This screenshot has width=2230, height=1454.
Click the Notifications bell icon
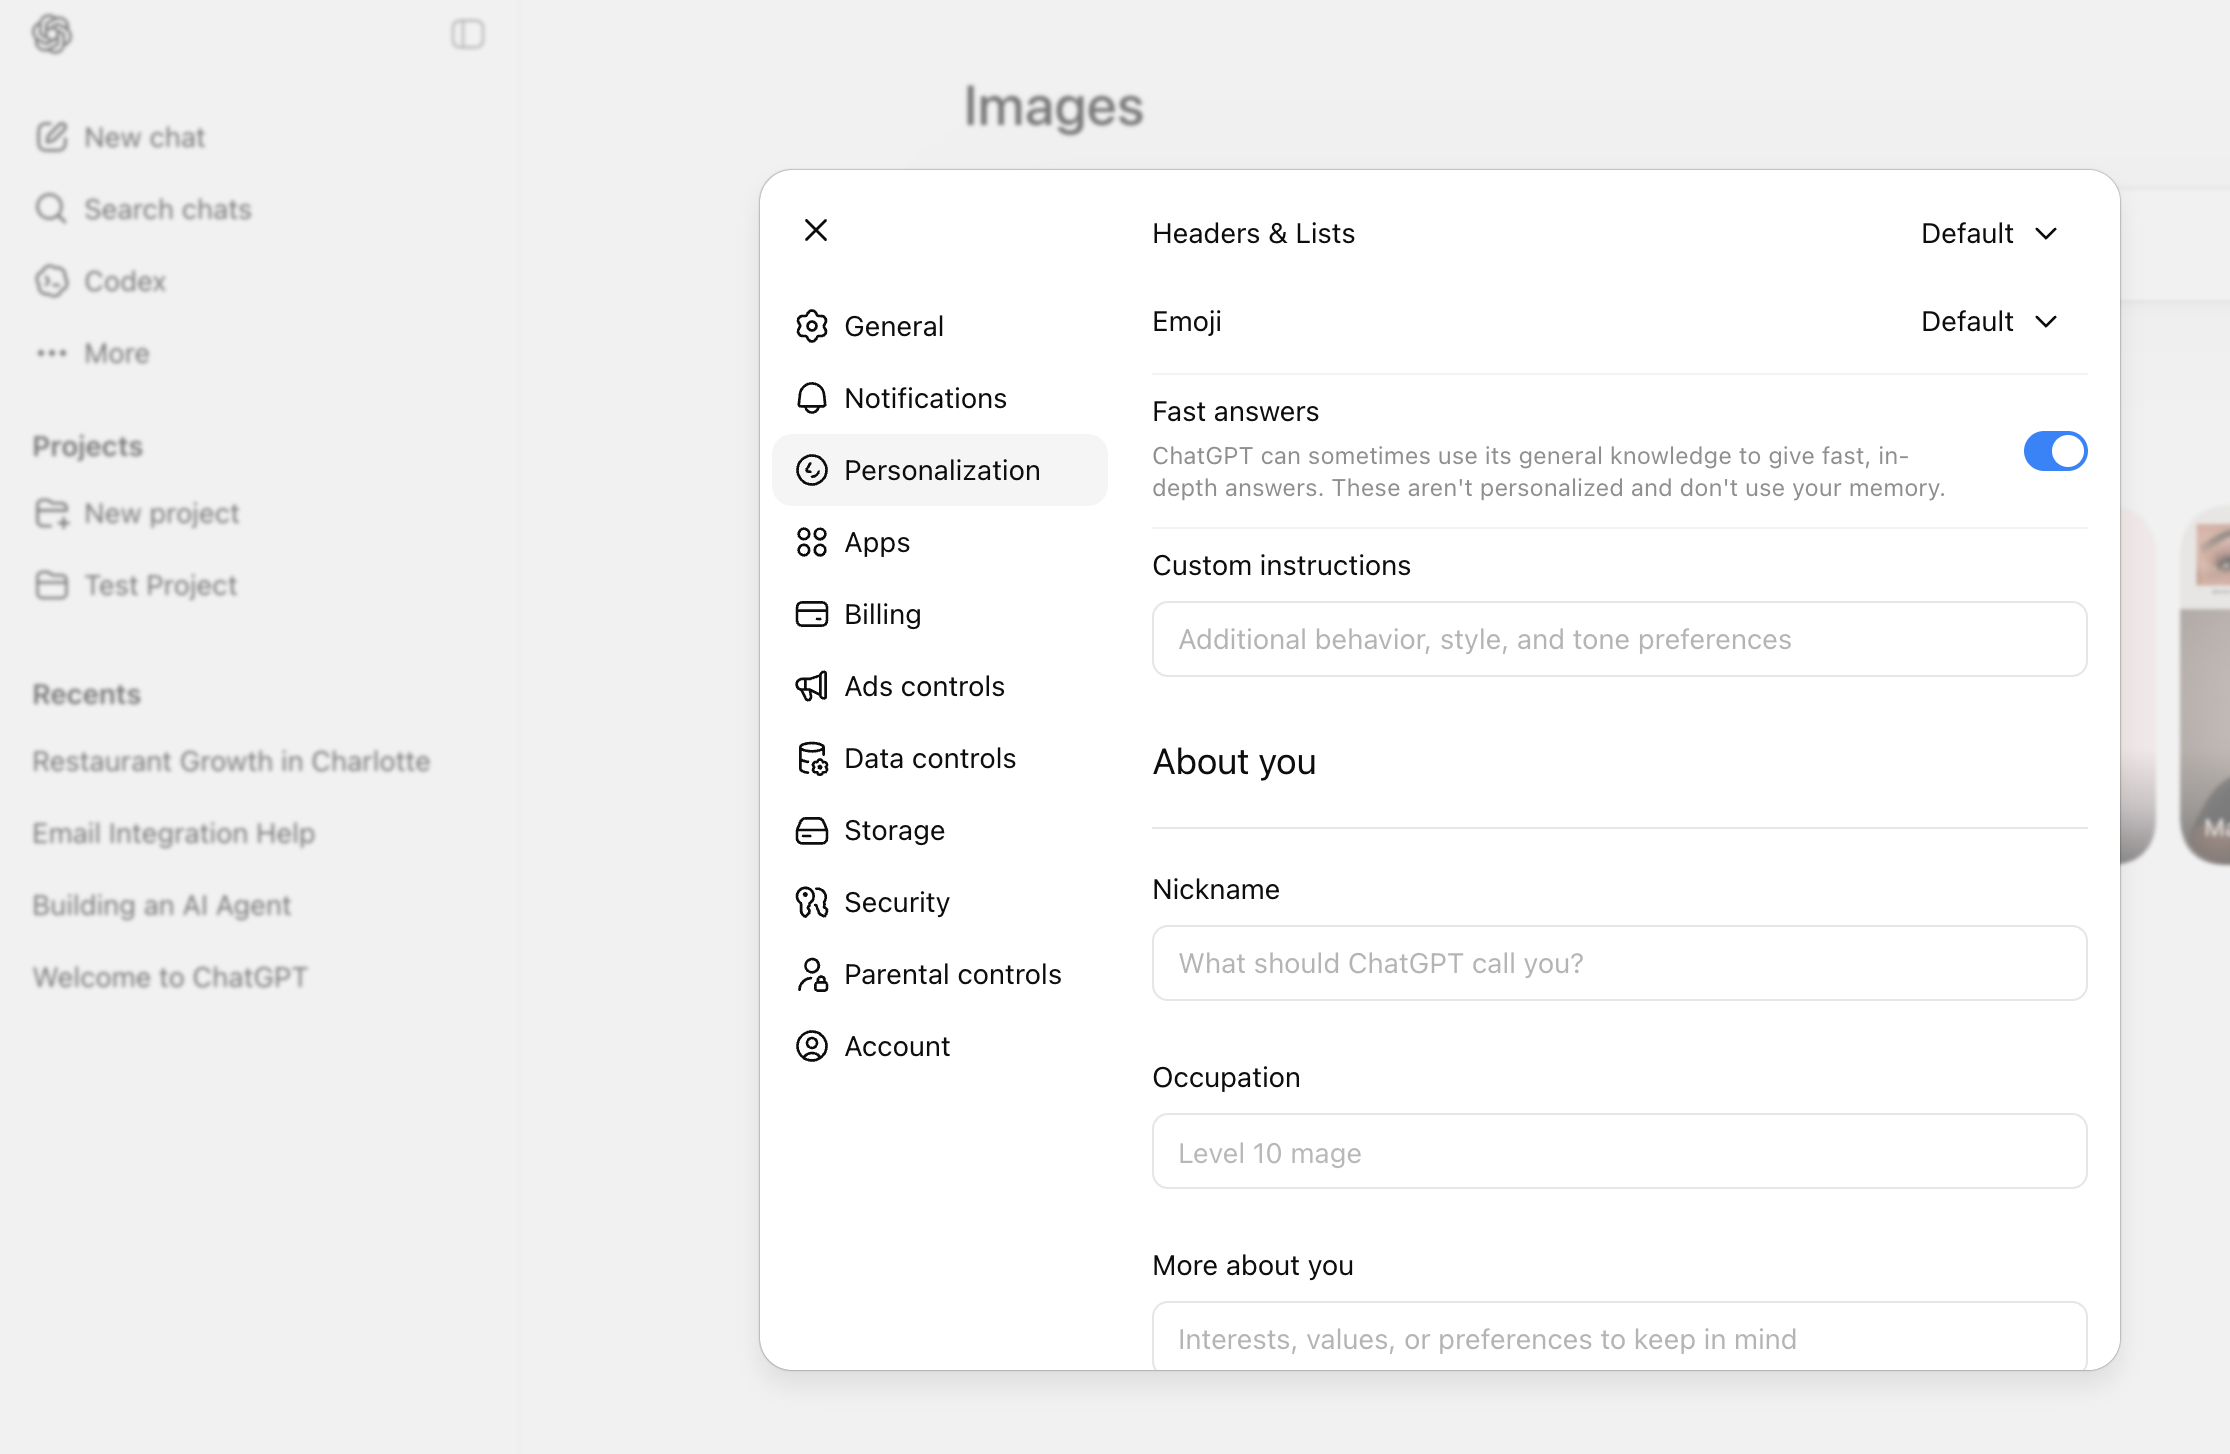pyautogui.click(x=812, y=398)
